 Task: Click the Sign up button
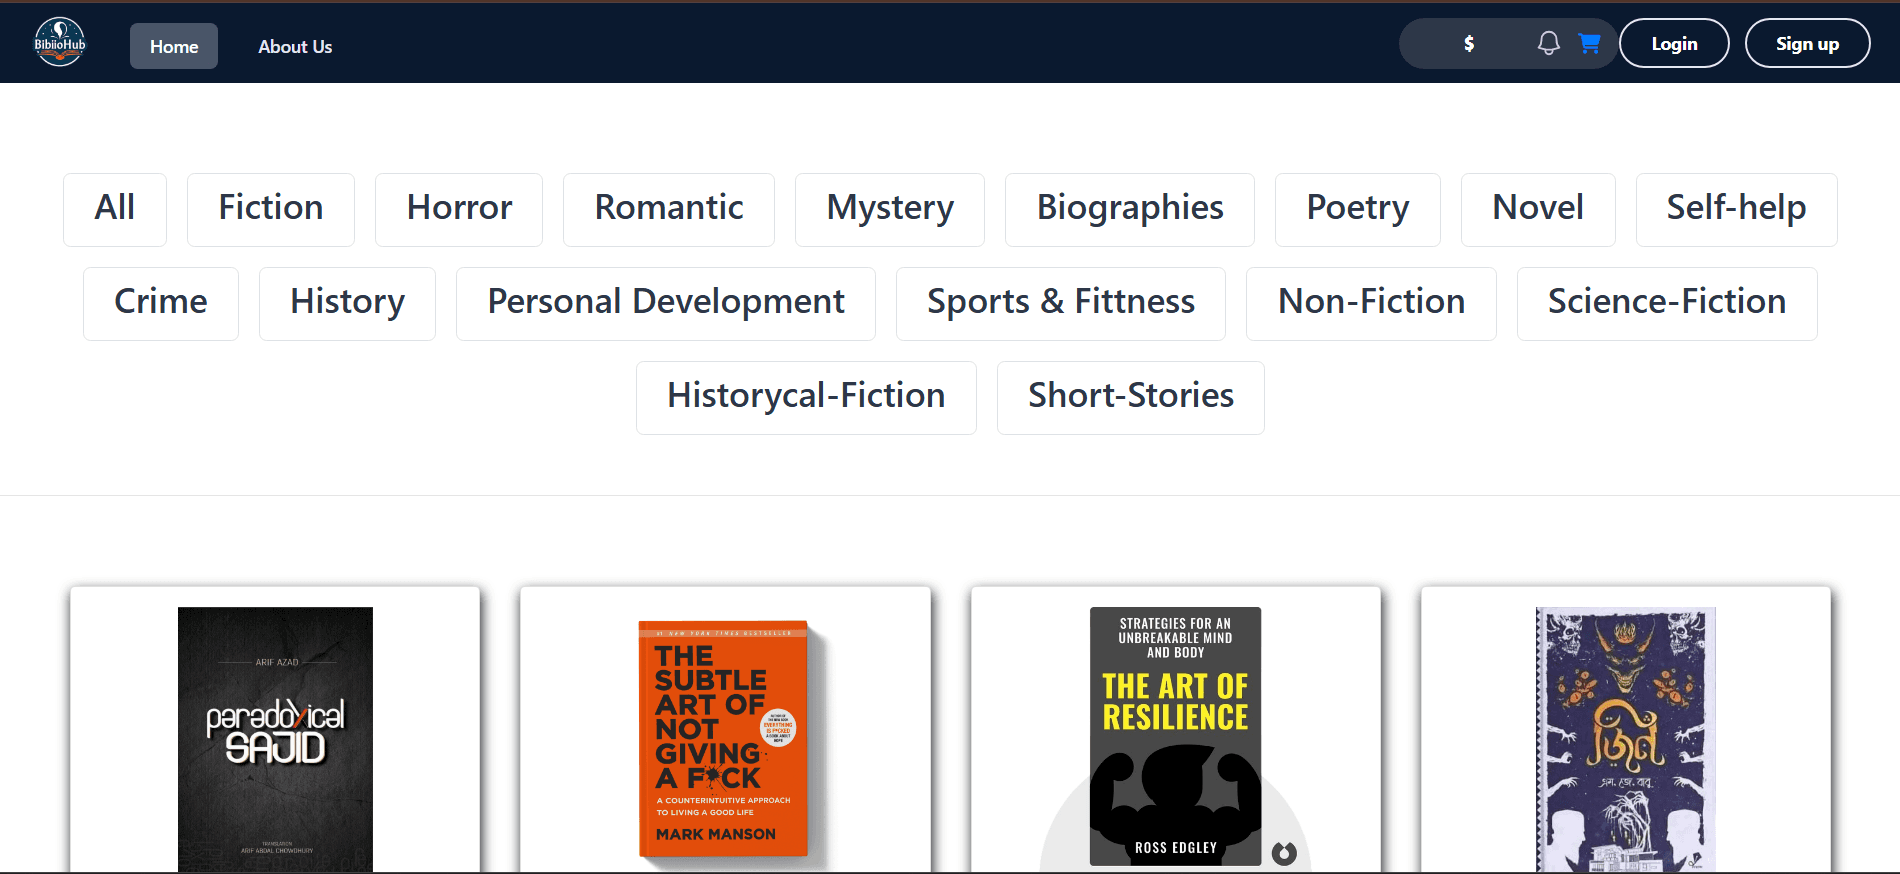click(1807, 43)
